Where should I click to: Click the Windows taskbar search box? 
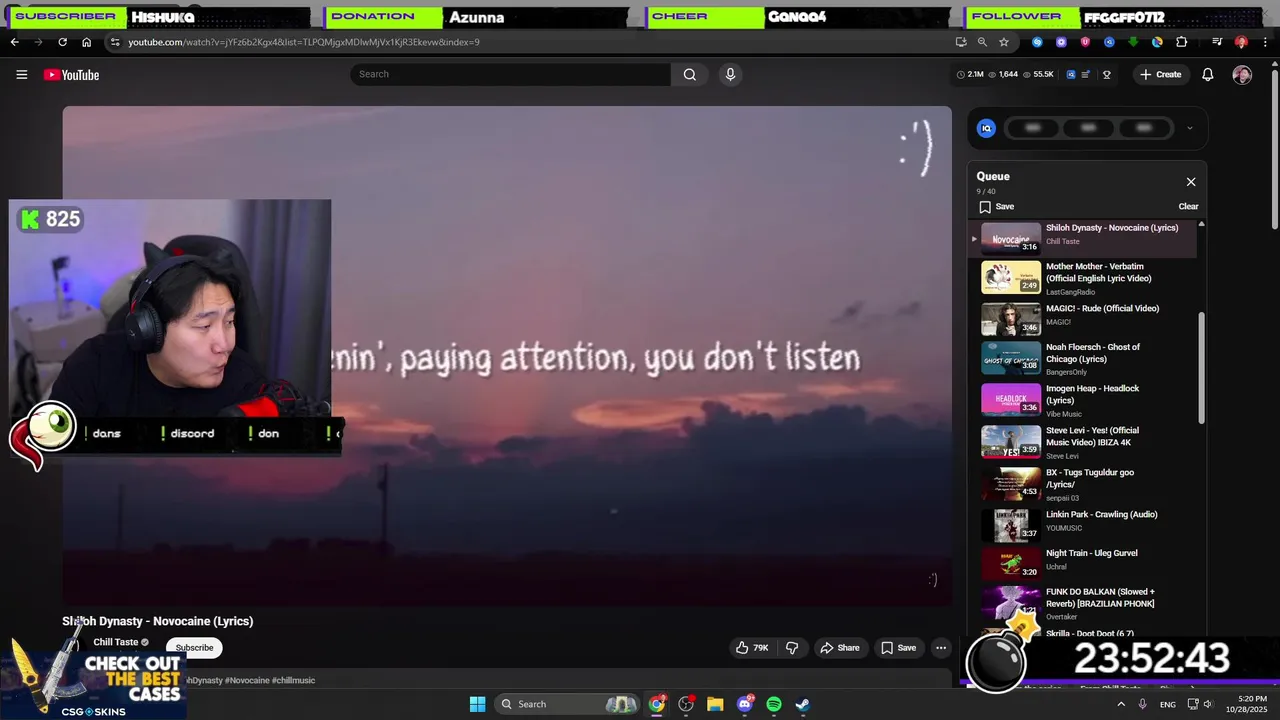[567, 704]
